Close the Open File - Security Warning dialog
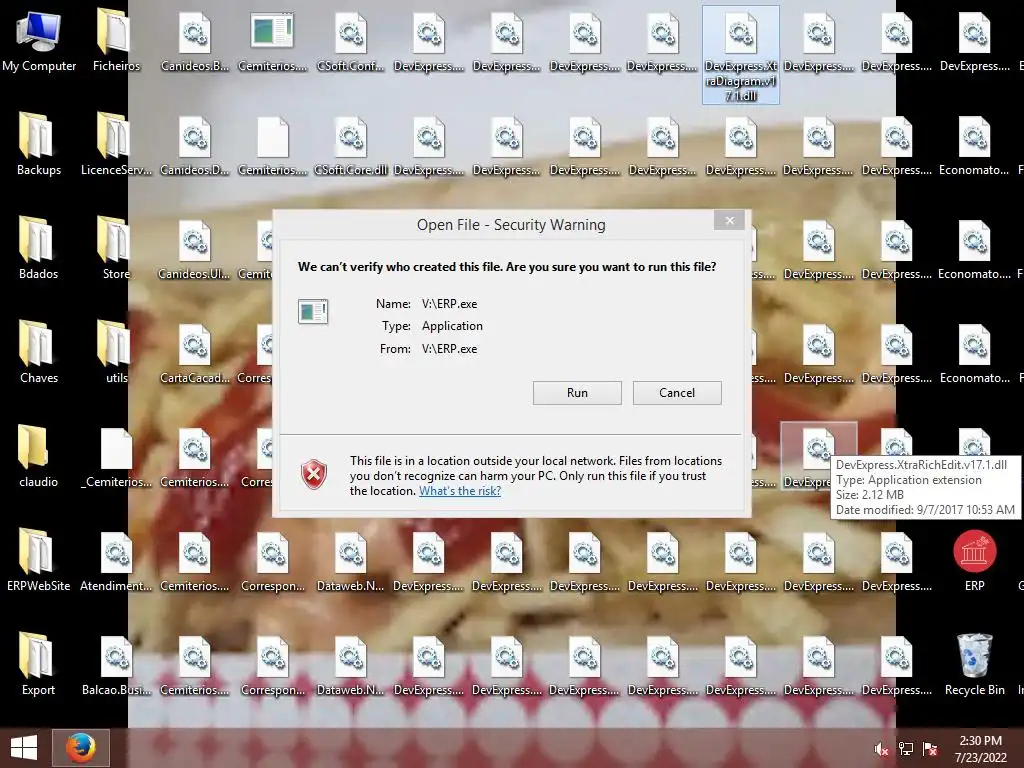The image size is (1024, 768). click(729, 221)
